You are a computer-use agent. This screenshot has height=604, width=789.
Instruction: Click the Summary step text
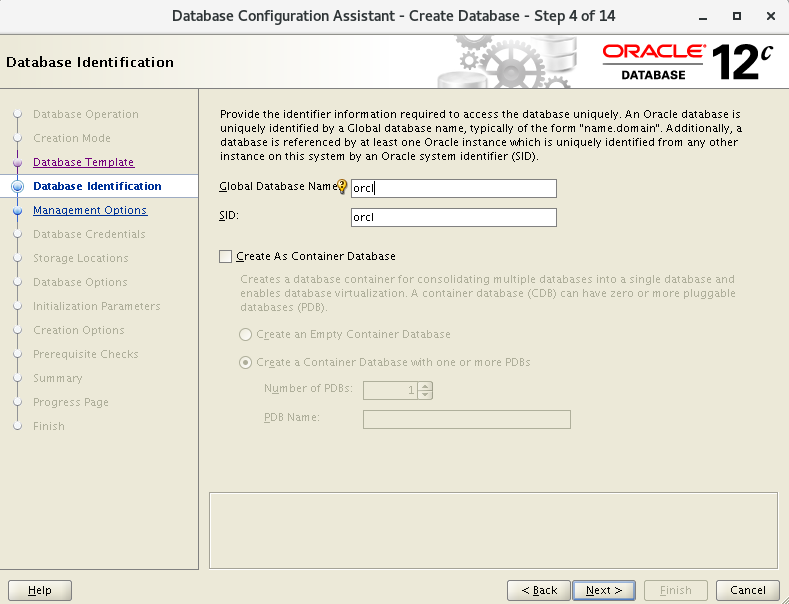coord(57,378)
